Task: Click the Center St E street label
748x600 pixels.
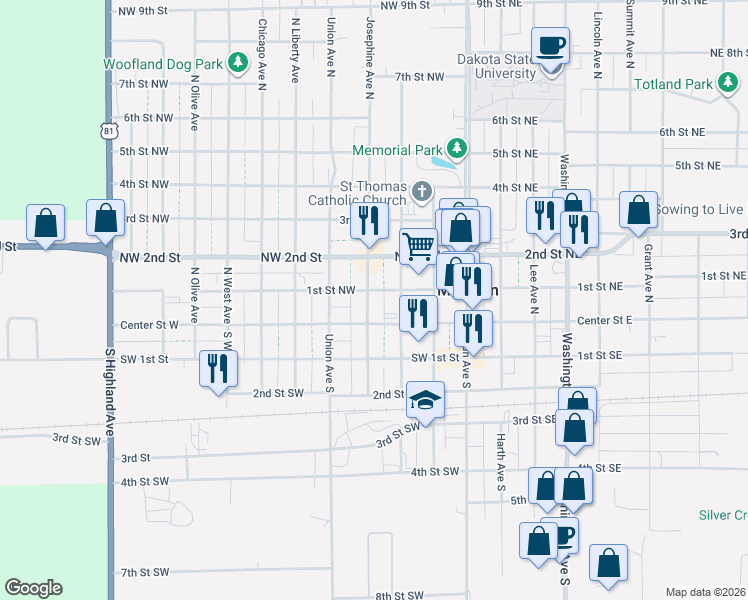Action: coord(605,321)
